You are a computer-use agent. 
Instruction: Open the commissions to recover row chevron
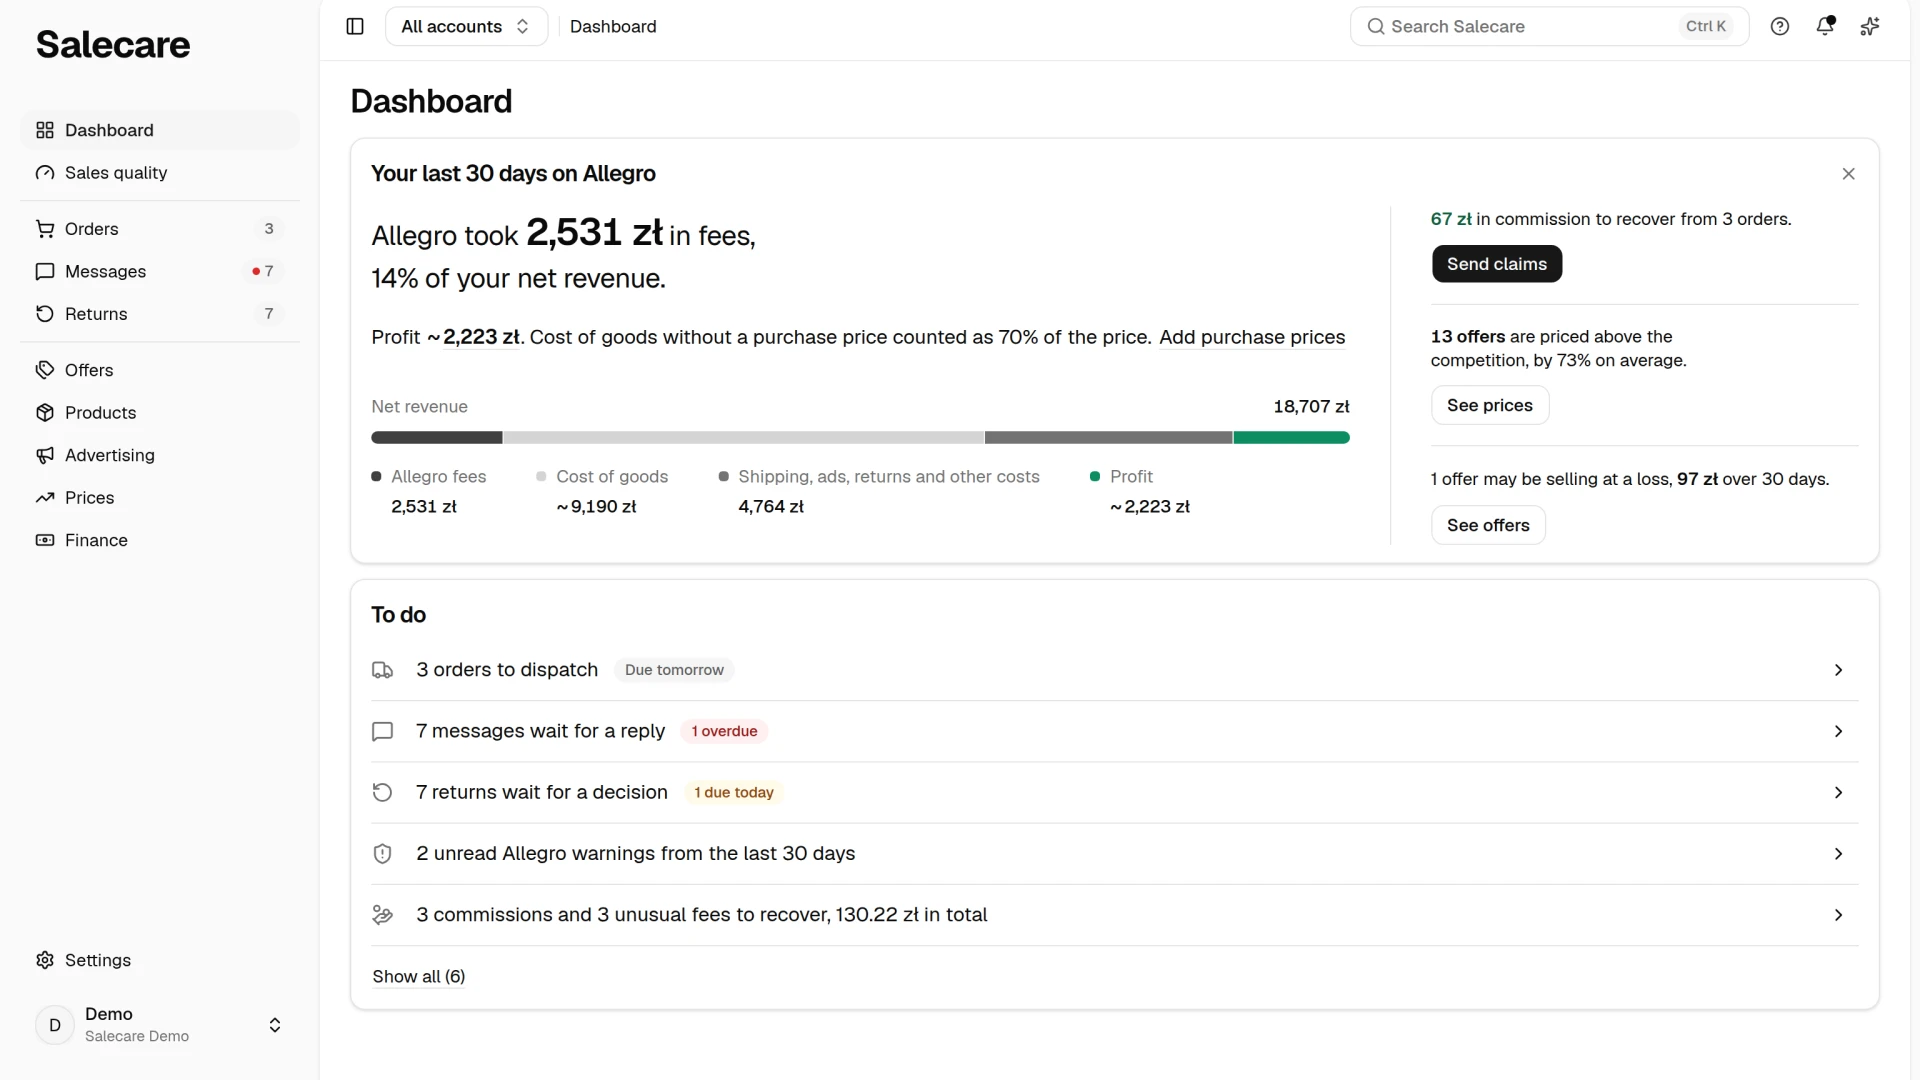(x=1838, y=915)
